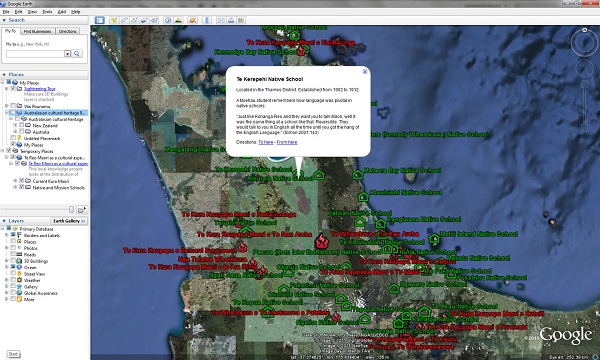Toggle the sunlight toolbar icon
This screenshot has width=600, height=360.
[178, 20]
